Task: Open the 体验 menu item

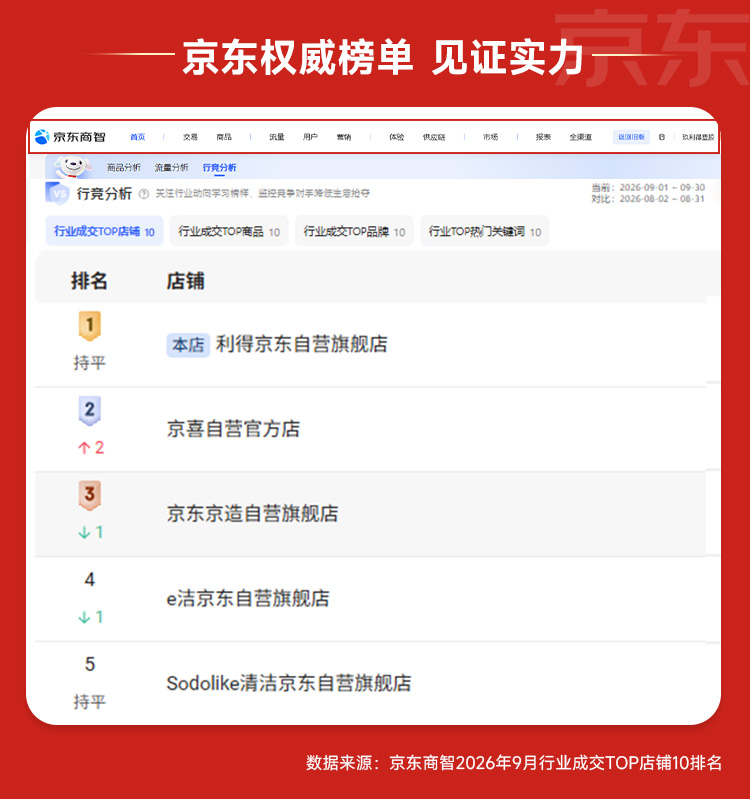Action: coord(396,137)
